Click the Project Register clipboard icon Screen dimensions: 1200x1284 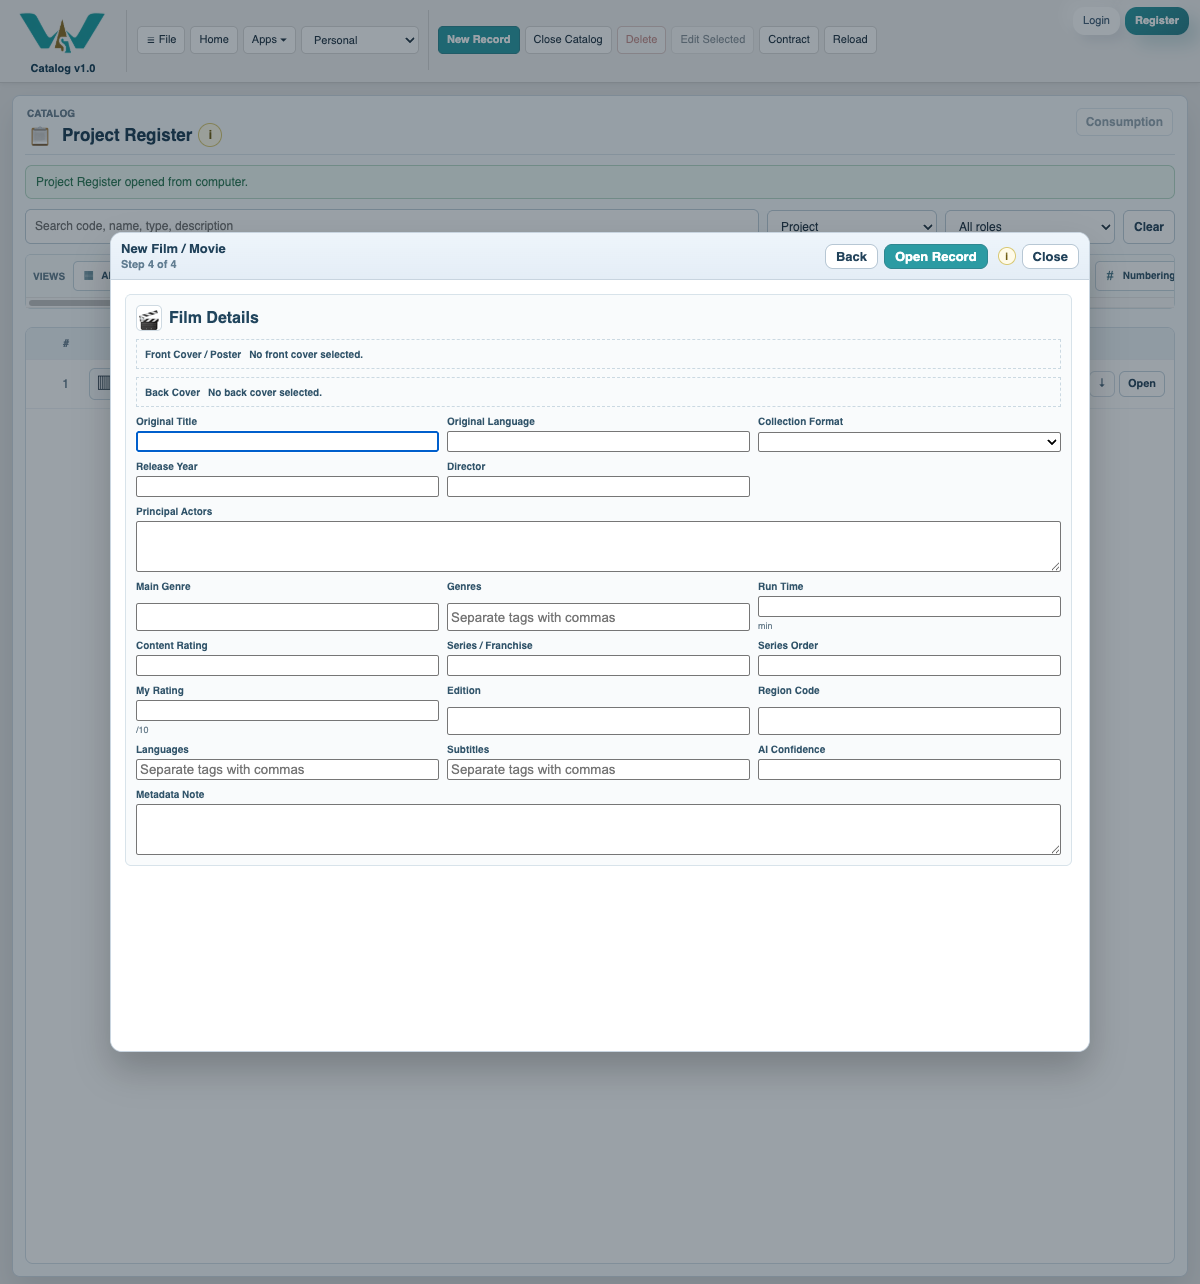(x=40, y=136)
